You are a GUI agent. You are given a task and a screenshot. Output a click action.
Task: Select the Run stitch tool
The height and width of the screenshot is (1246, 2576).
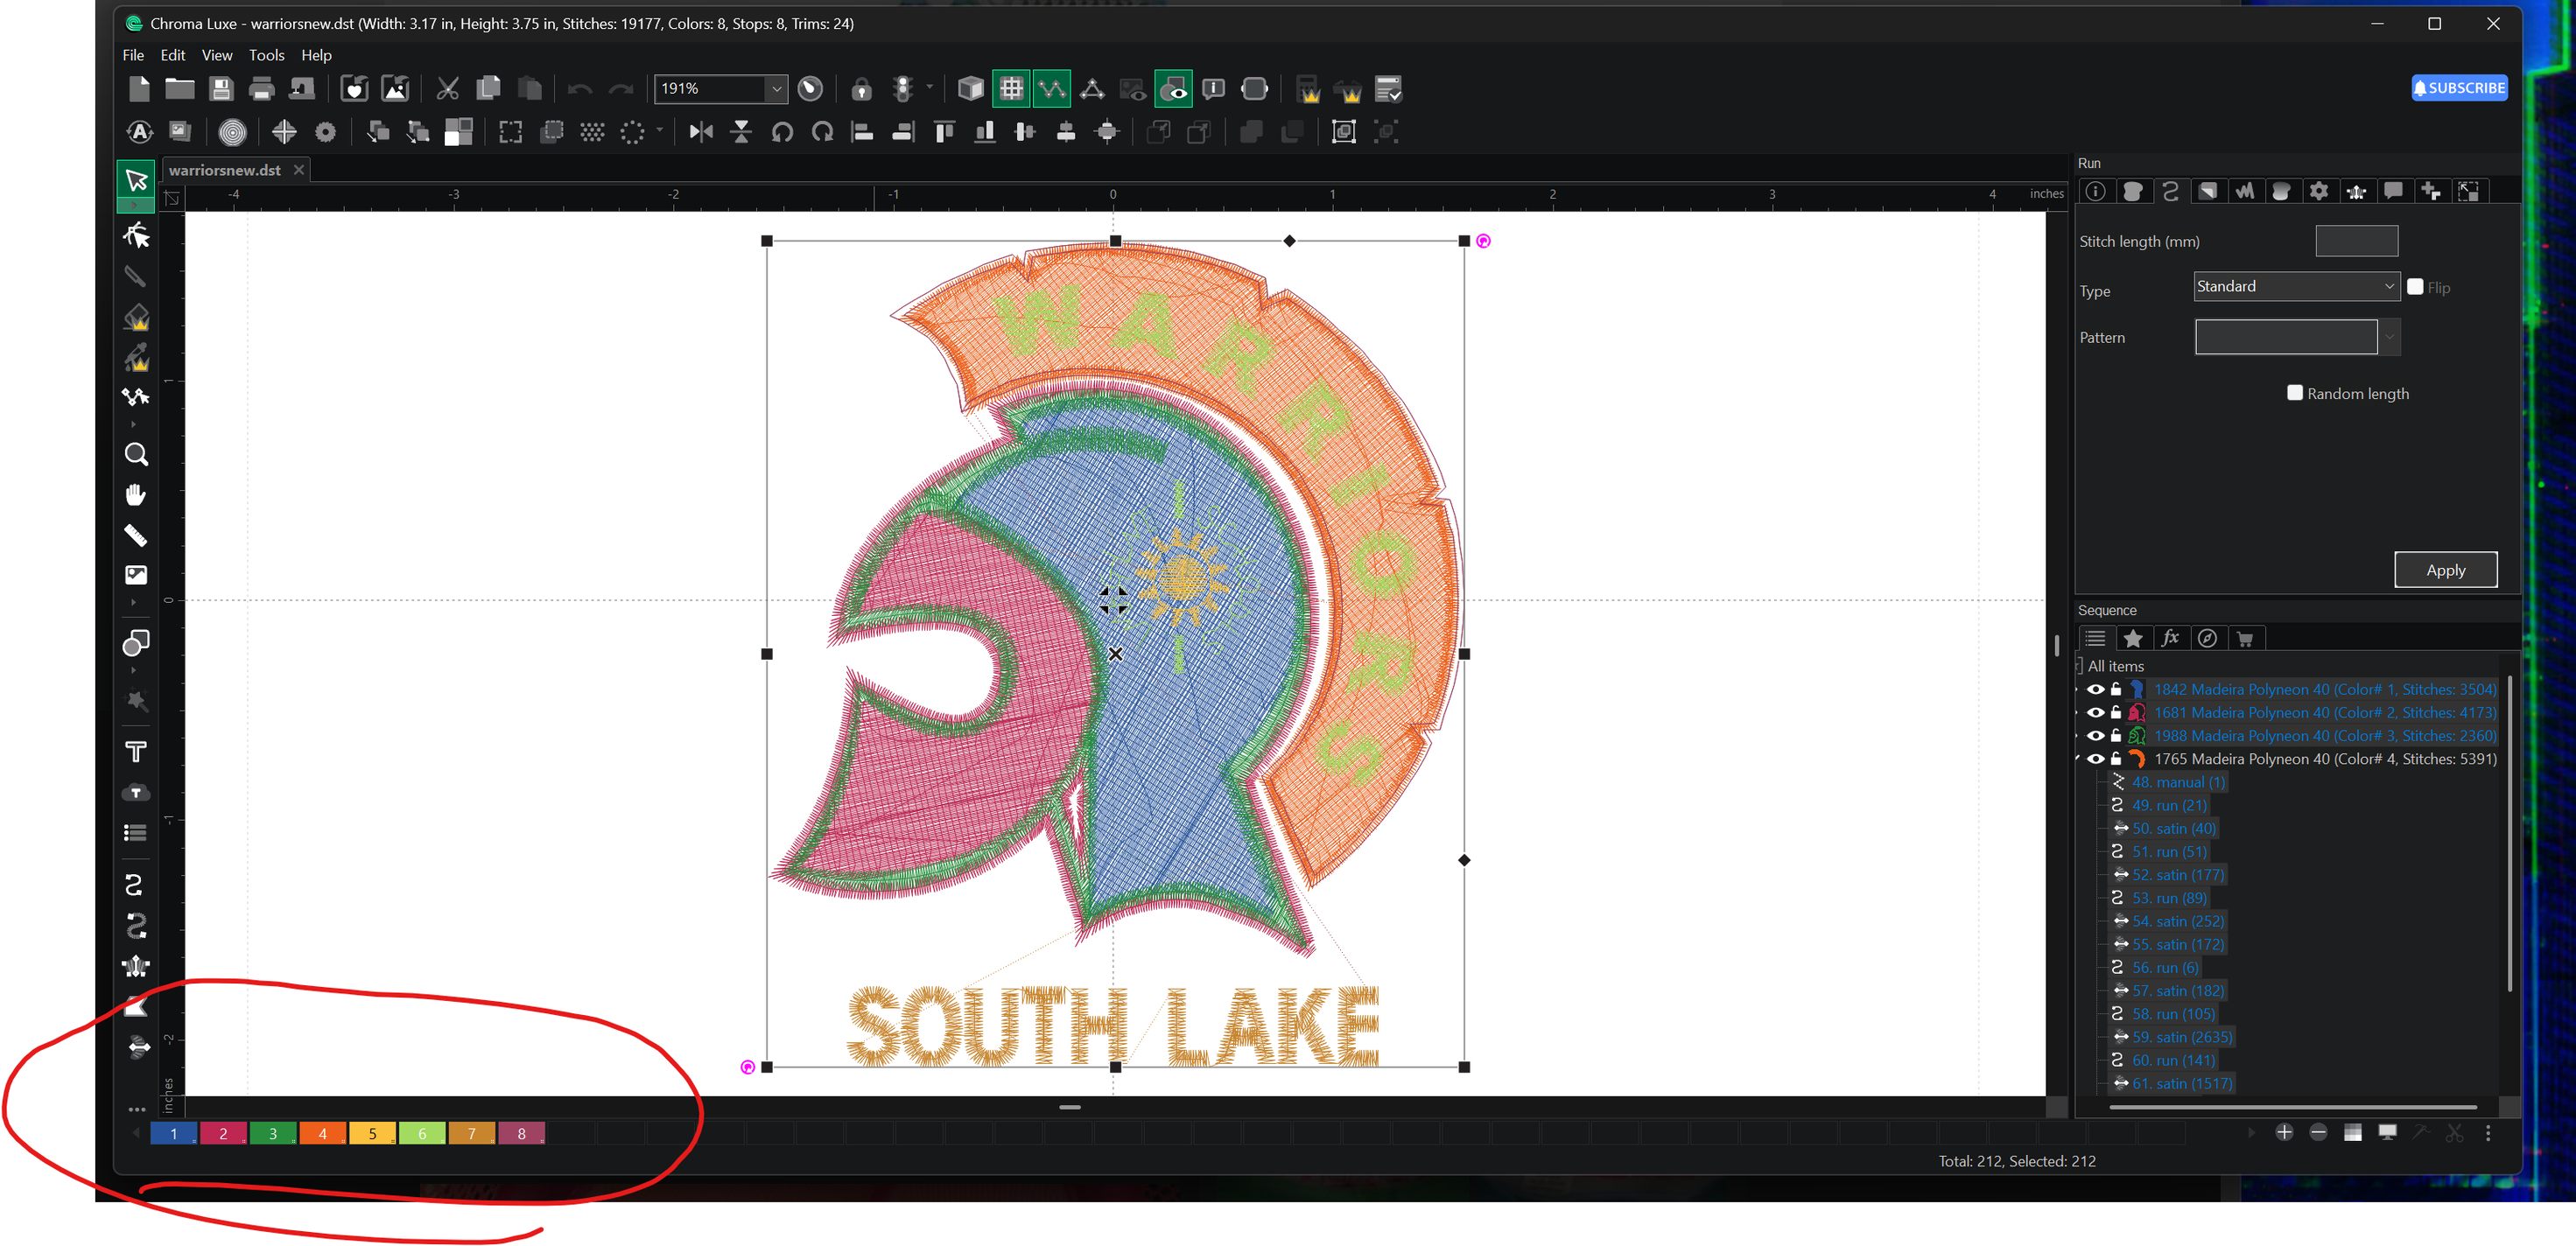point(134,884)
